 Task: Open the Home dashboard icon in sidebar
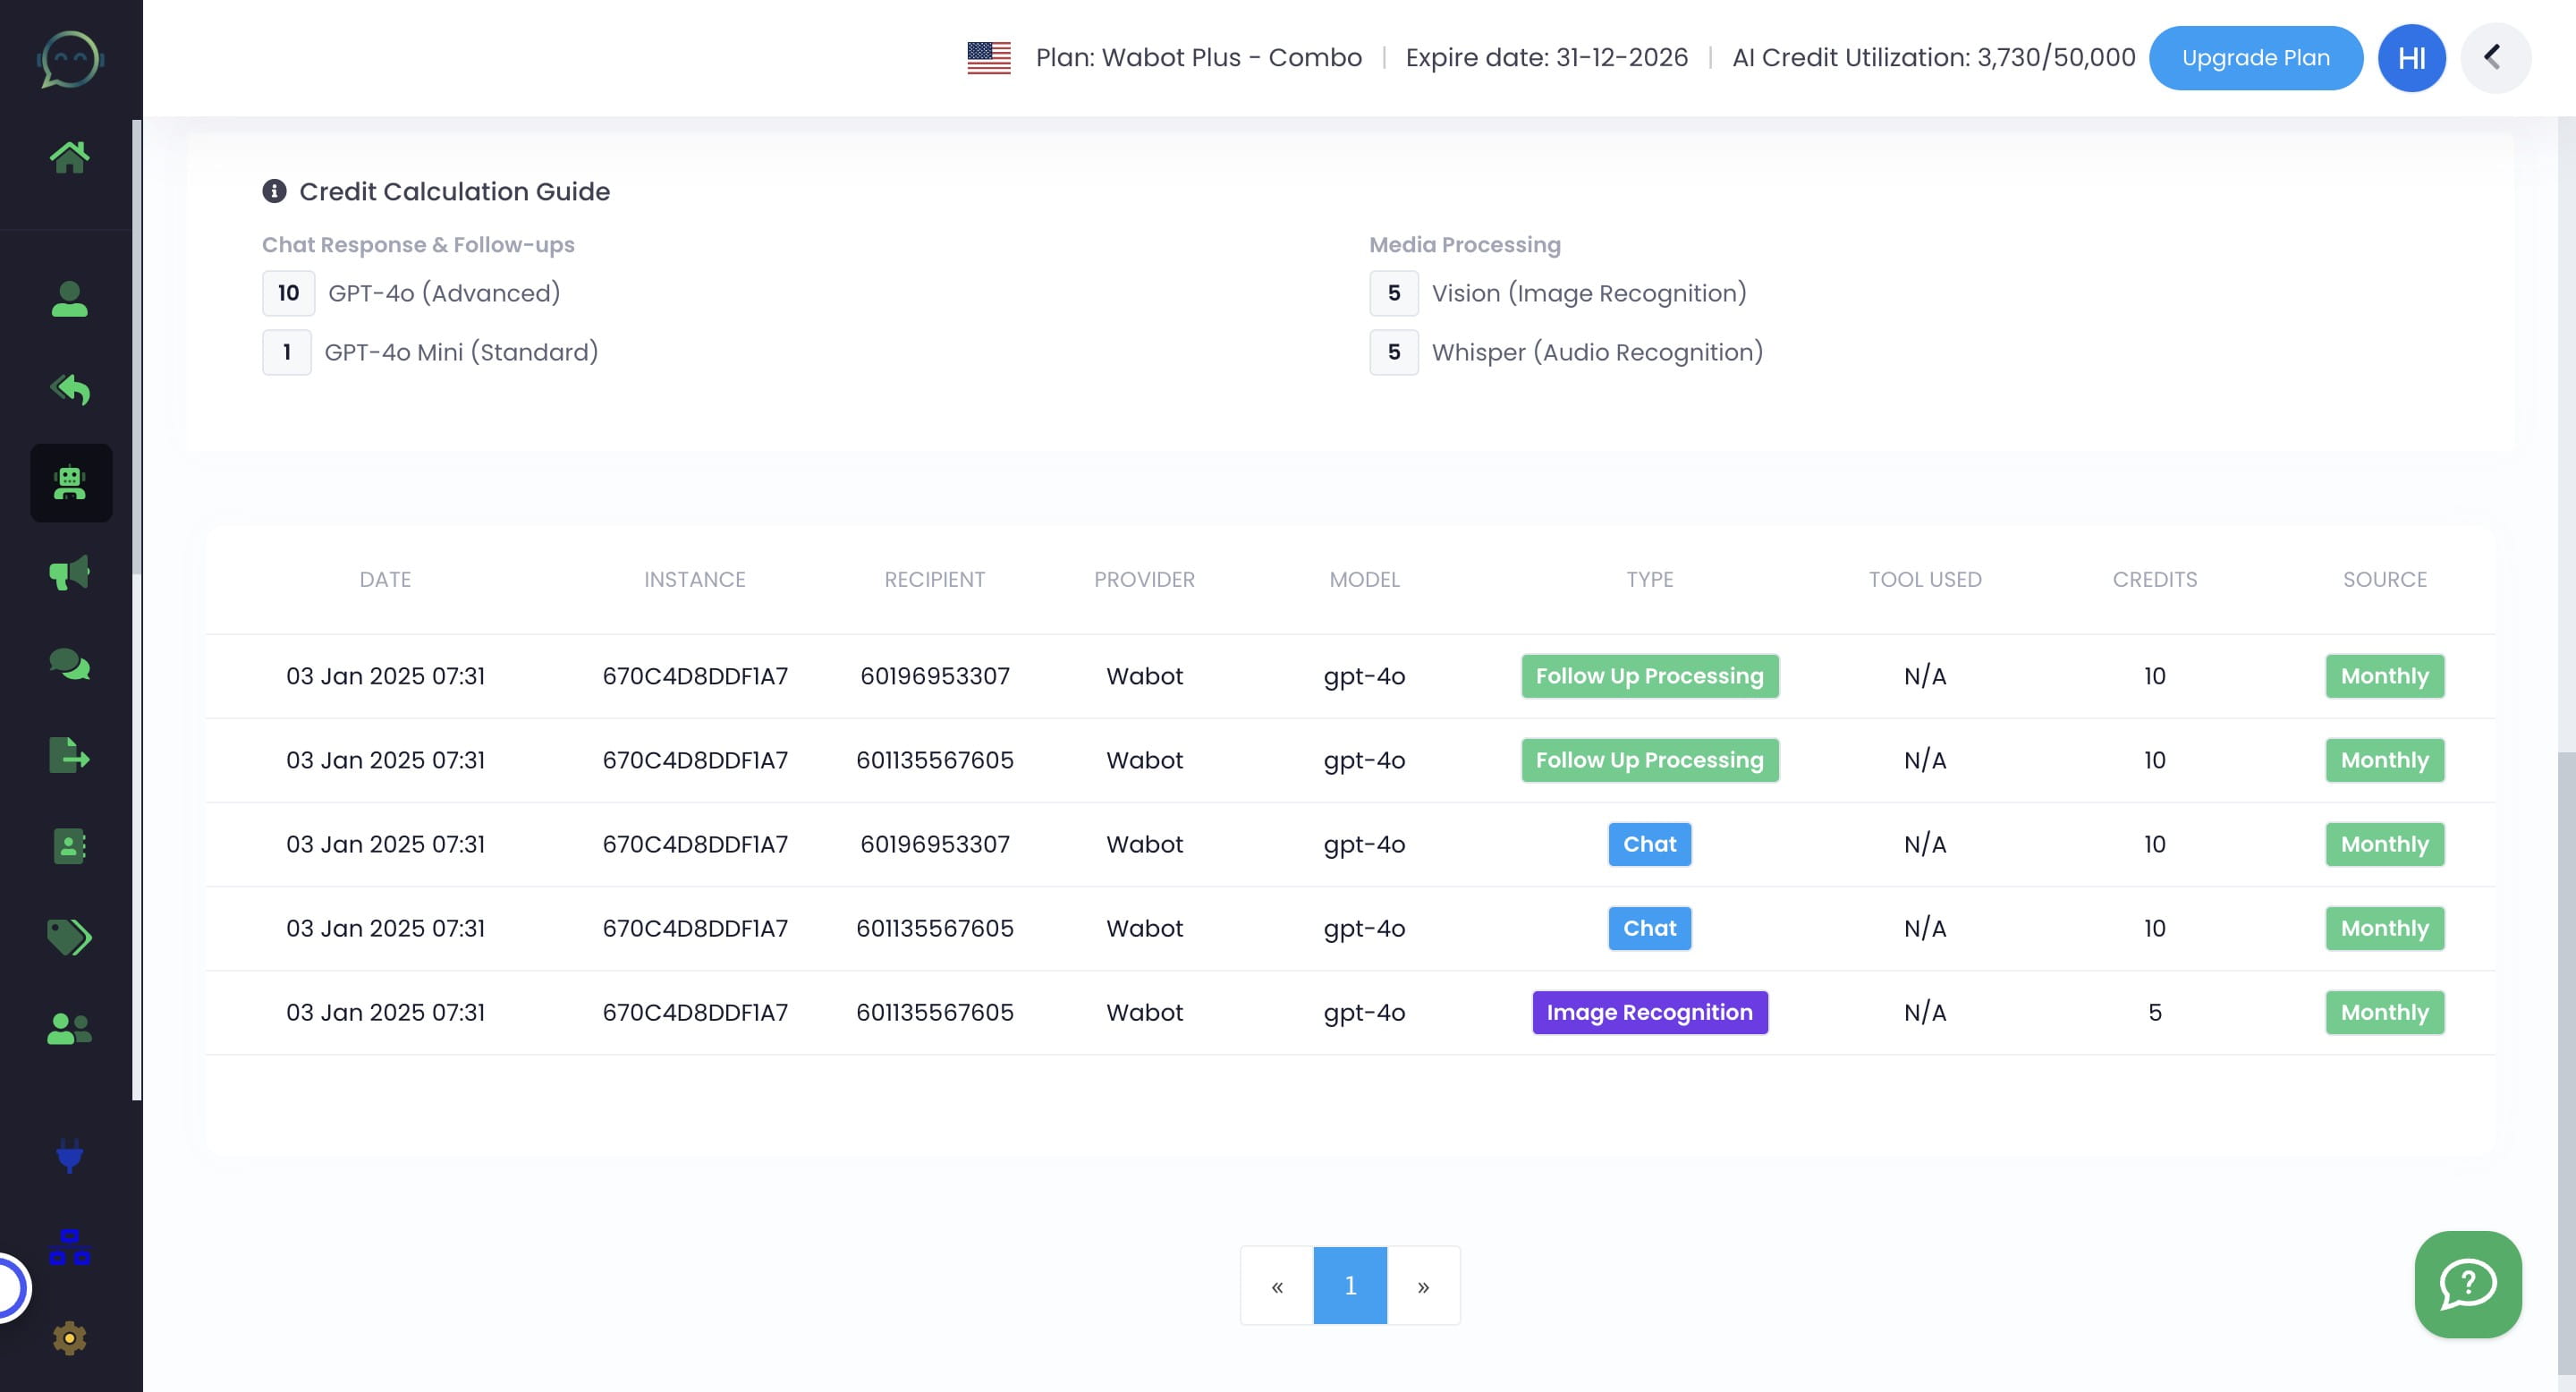(70, 155)
